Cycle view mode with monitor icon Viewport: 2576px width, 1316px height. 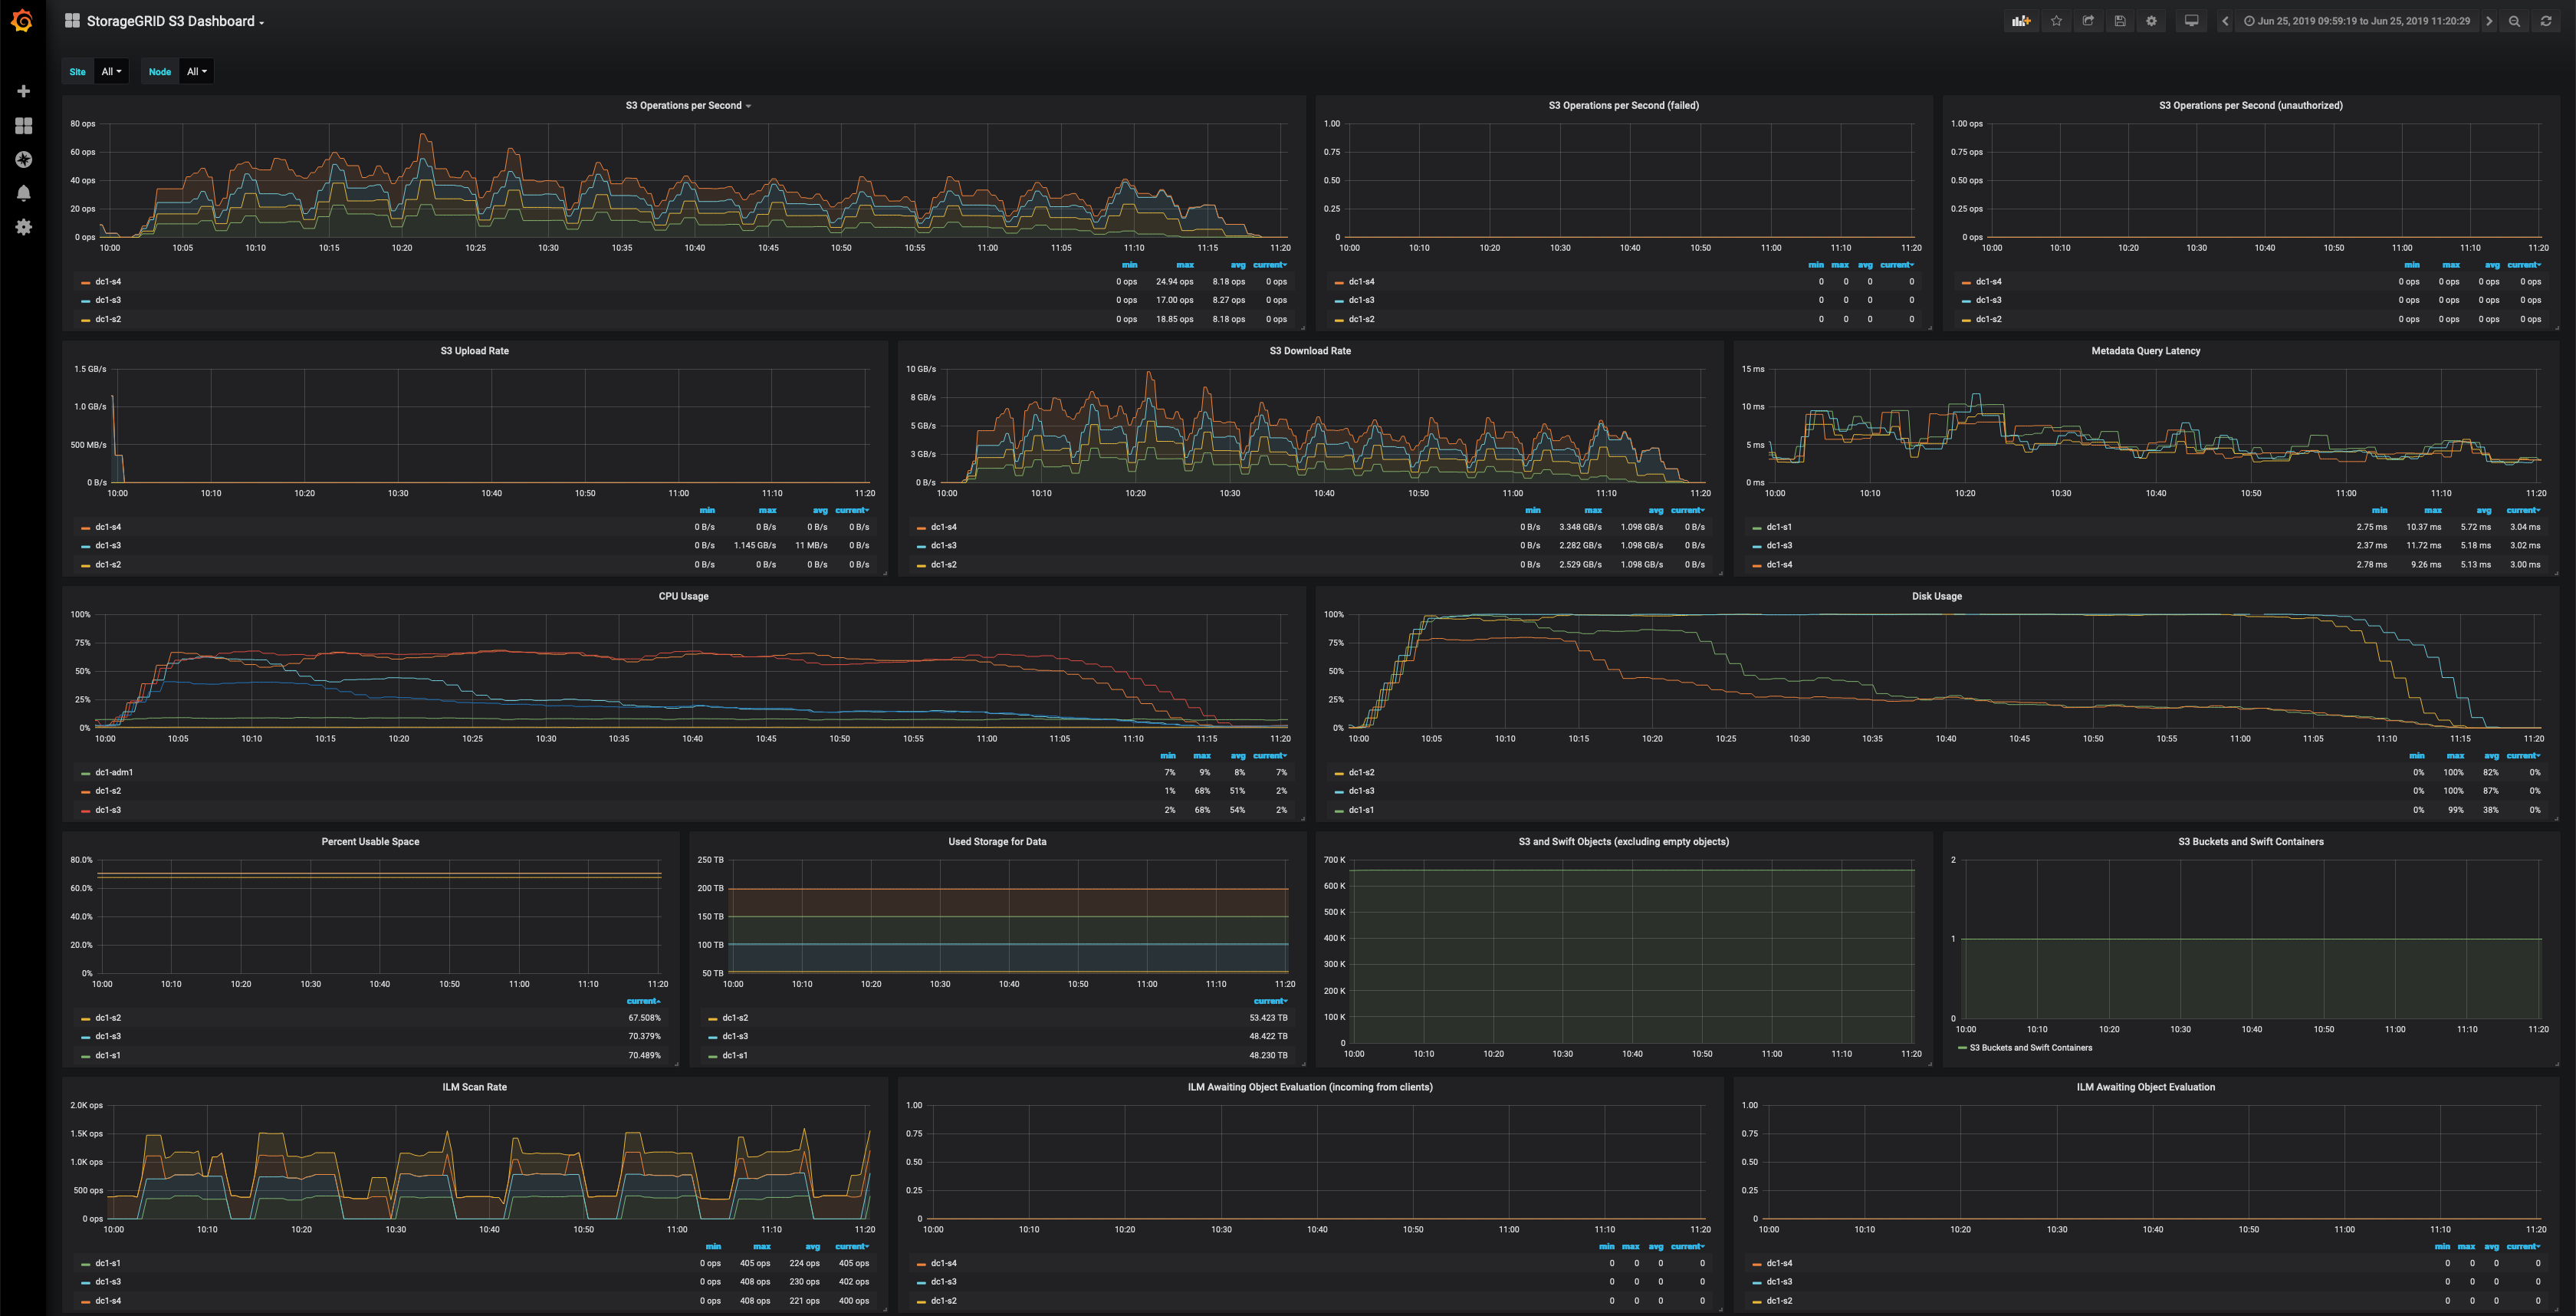click(2191, 21)
